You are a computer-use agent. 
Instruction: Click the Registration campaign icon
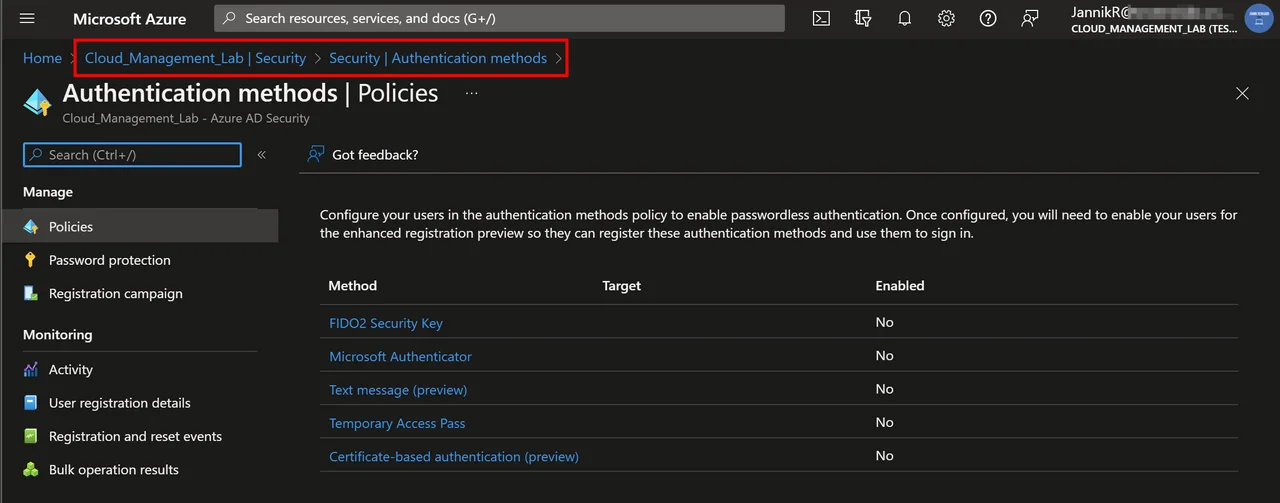[x=31, y=294]
